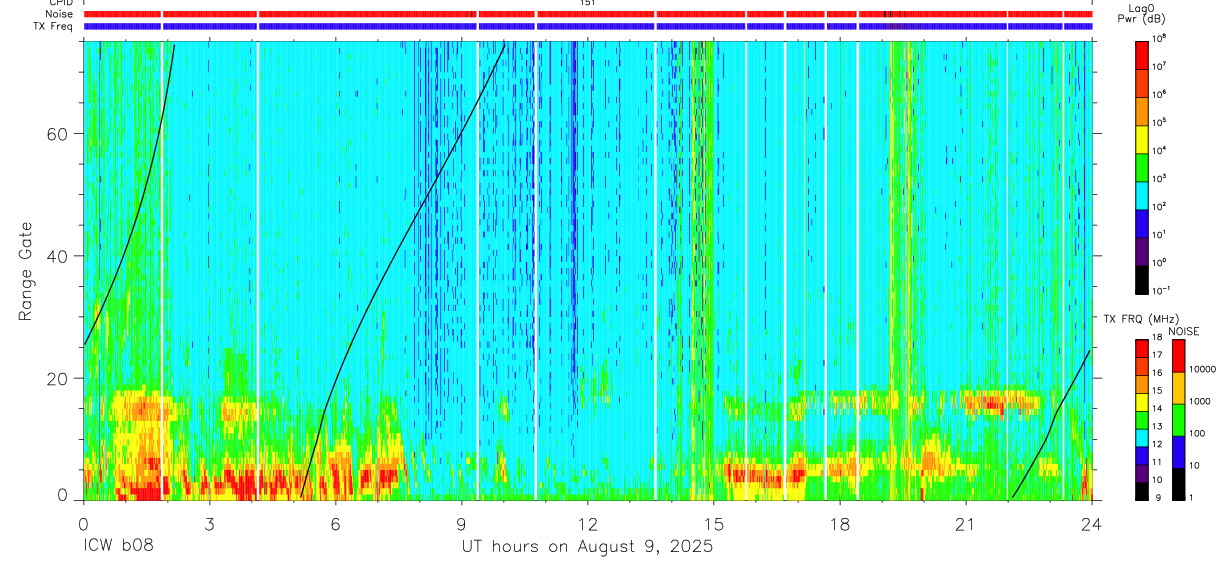This screenshot has height=567, width=1228.
Task: Click the '21' tick label on the time axis
Action: click(x=966, y=524)
